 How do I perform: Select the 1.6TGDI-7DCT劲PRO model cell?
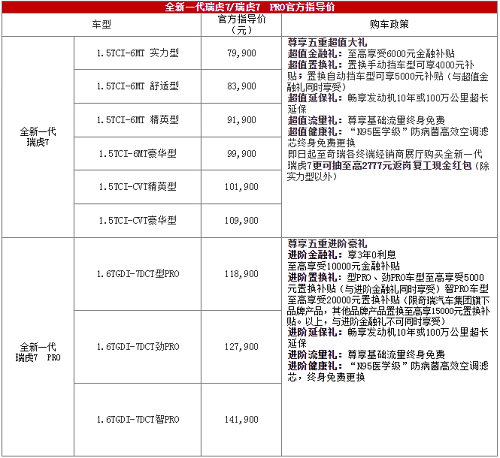pos(138,347)
